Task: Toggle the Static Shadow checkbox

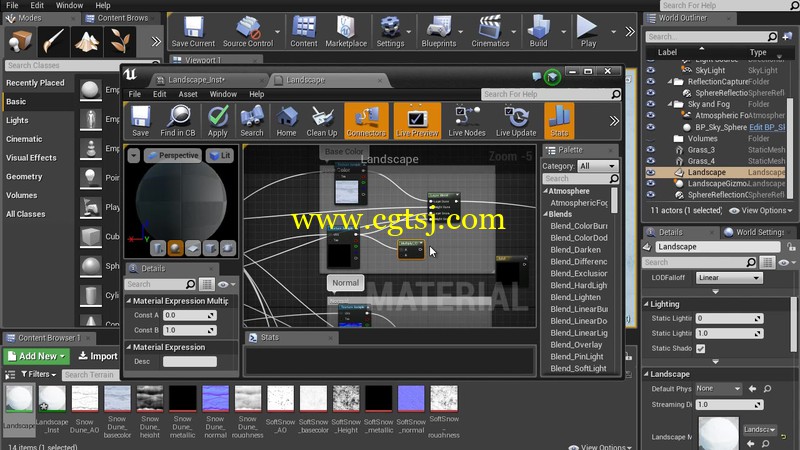Action: (701, 348)
